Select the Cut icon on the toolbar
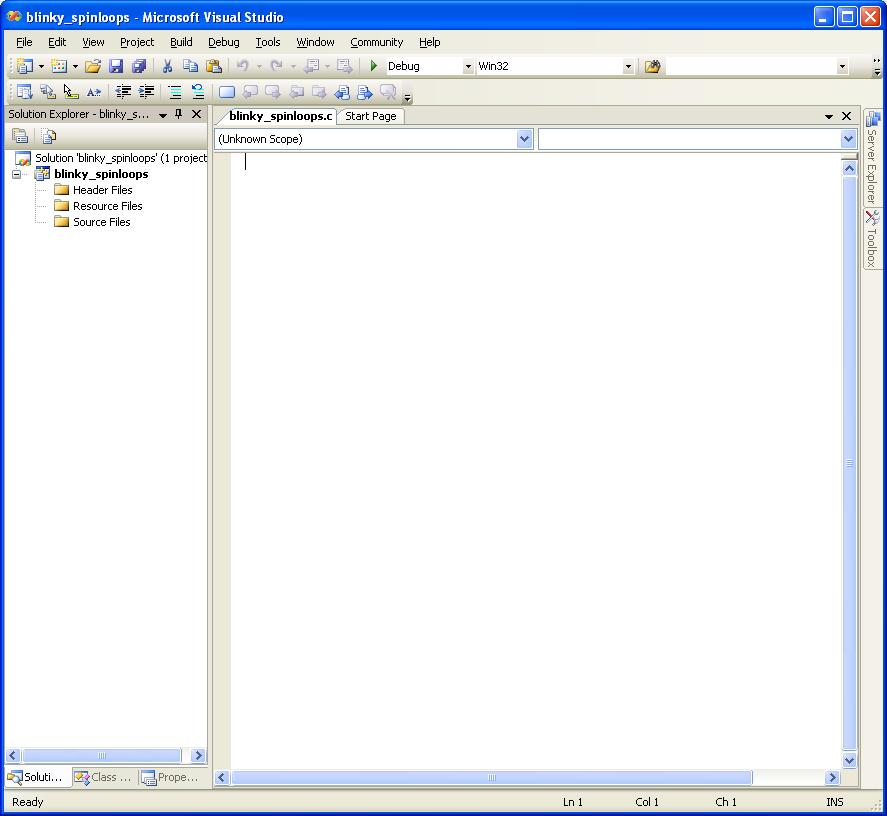887x816 pixels. pos(166,66)
